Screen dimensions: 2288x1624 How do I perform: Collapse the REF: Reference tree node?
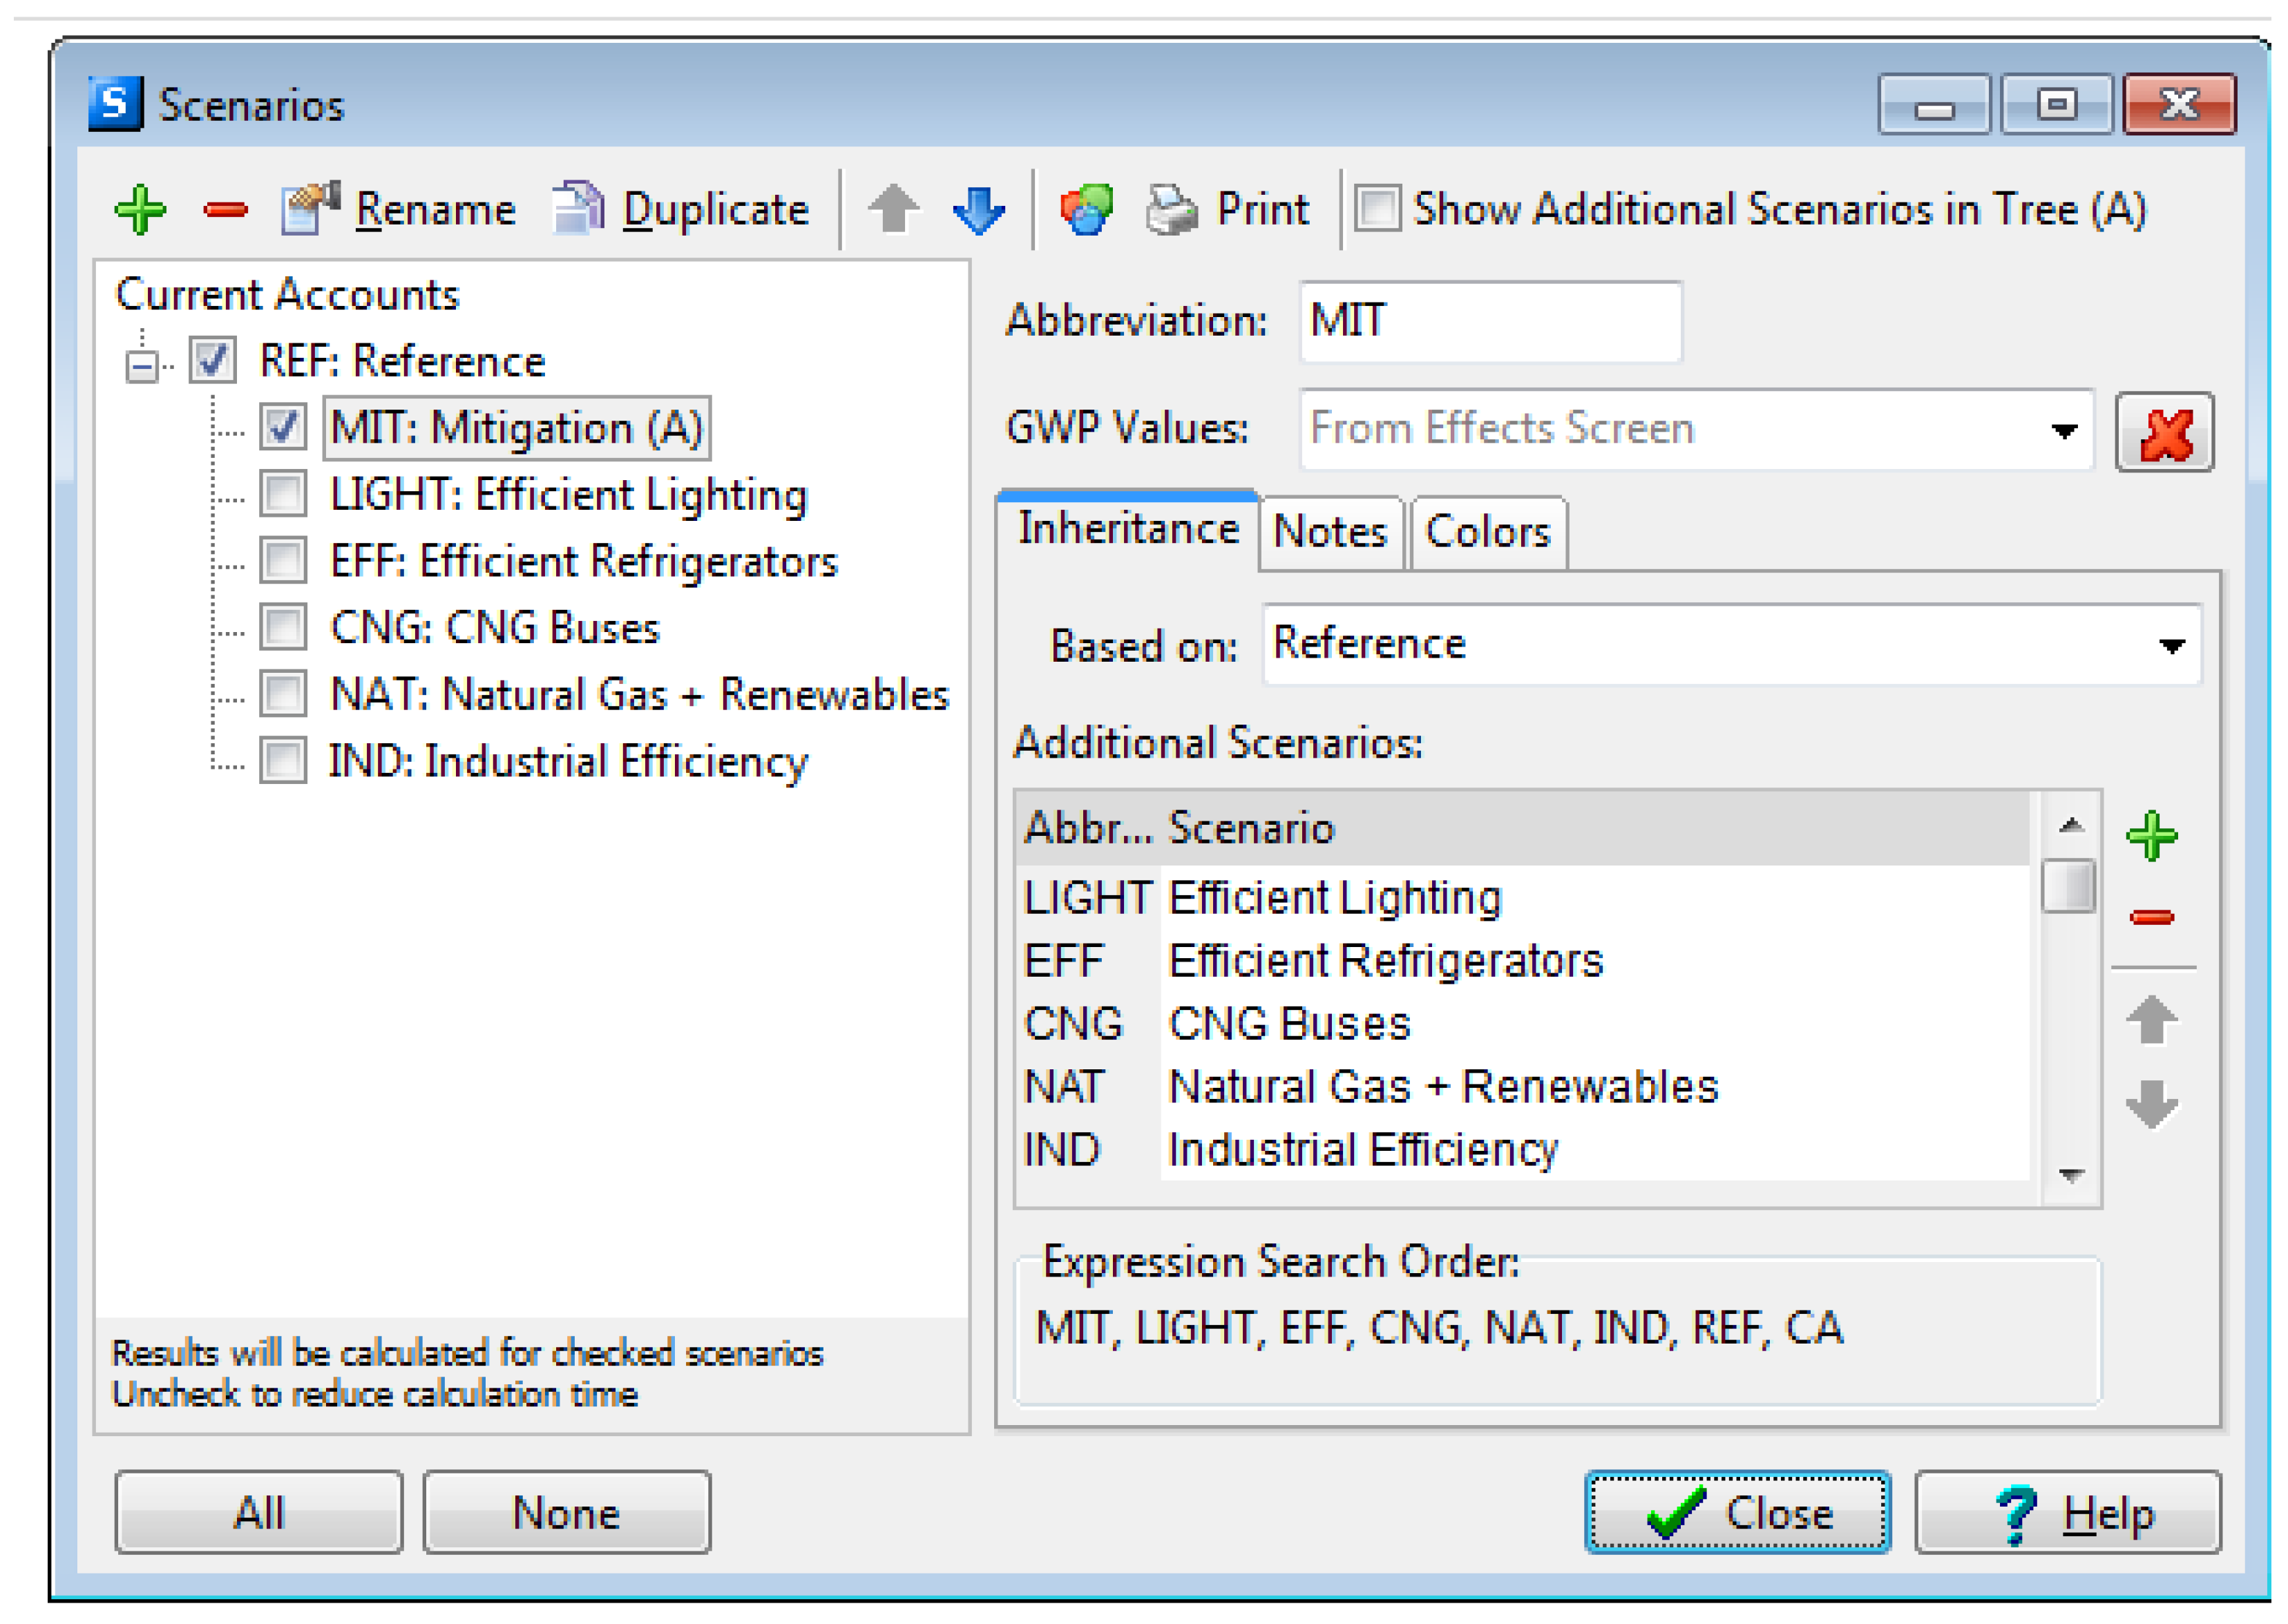142,366
